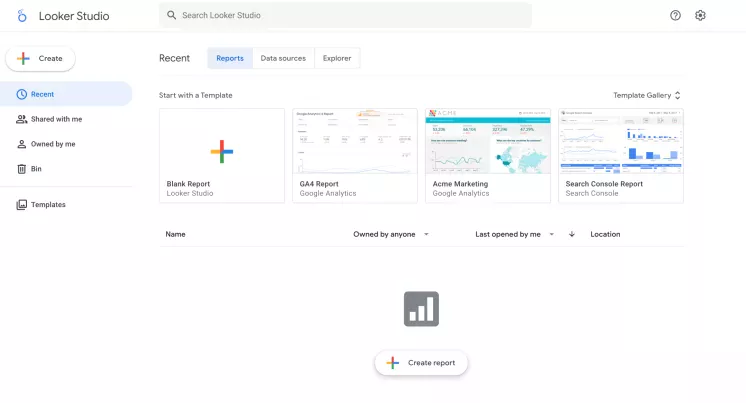The width and height of the screenshot is (746, 403).
Task: Open Shared with me in sidebar
Action: coord(66,119)
